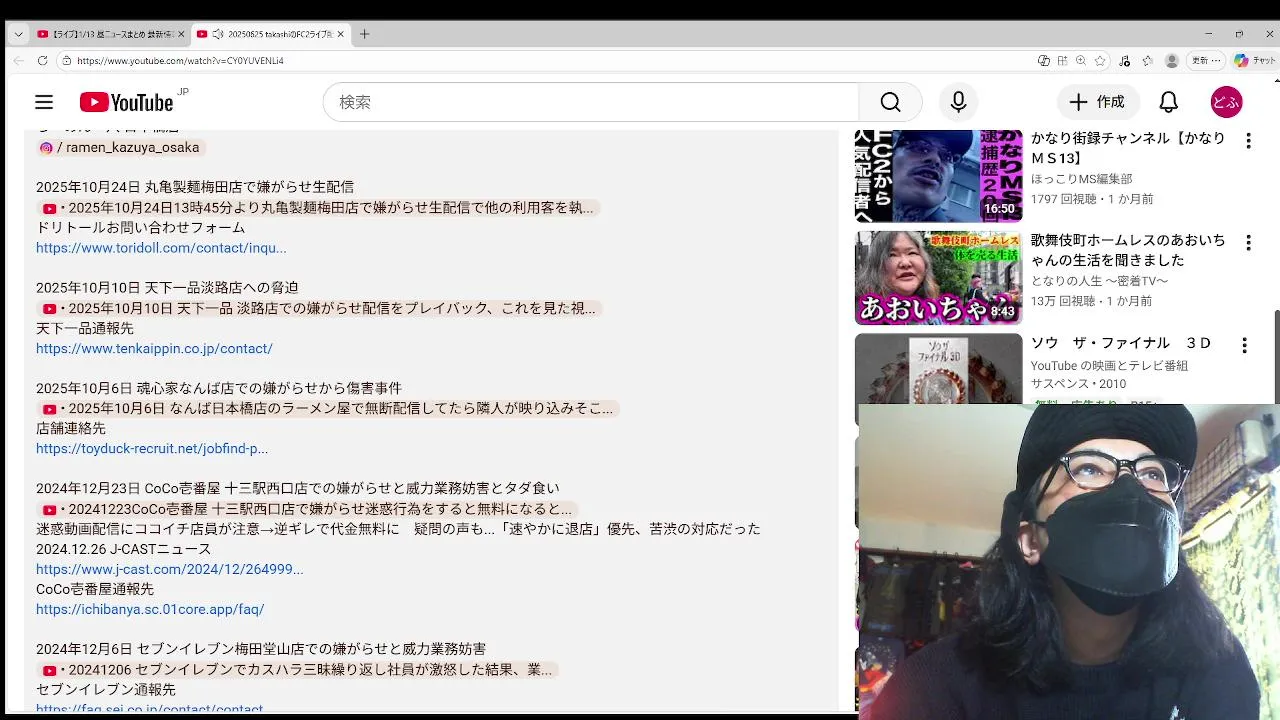
Task: Open the 20241206 セブンイレブン video chip link
Action: pos(297,669)
